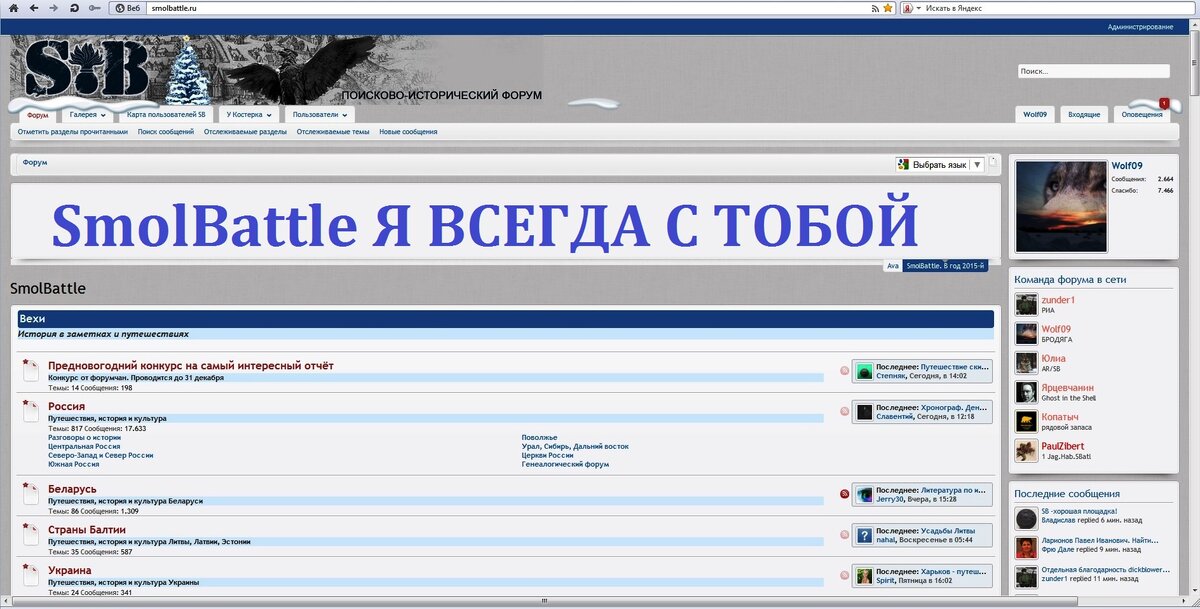Click RSS feed icon in address bar

click(875, 8)
